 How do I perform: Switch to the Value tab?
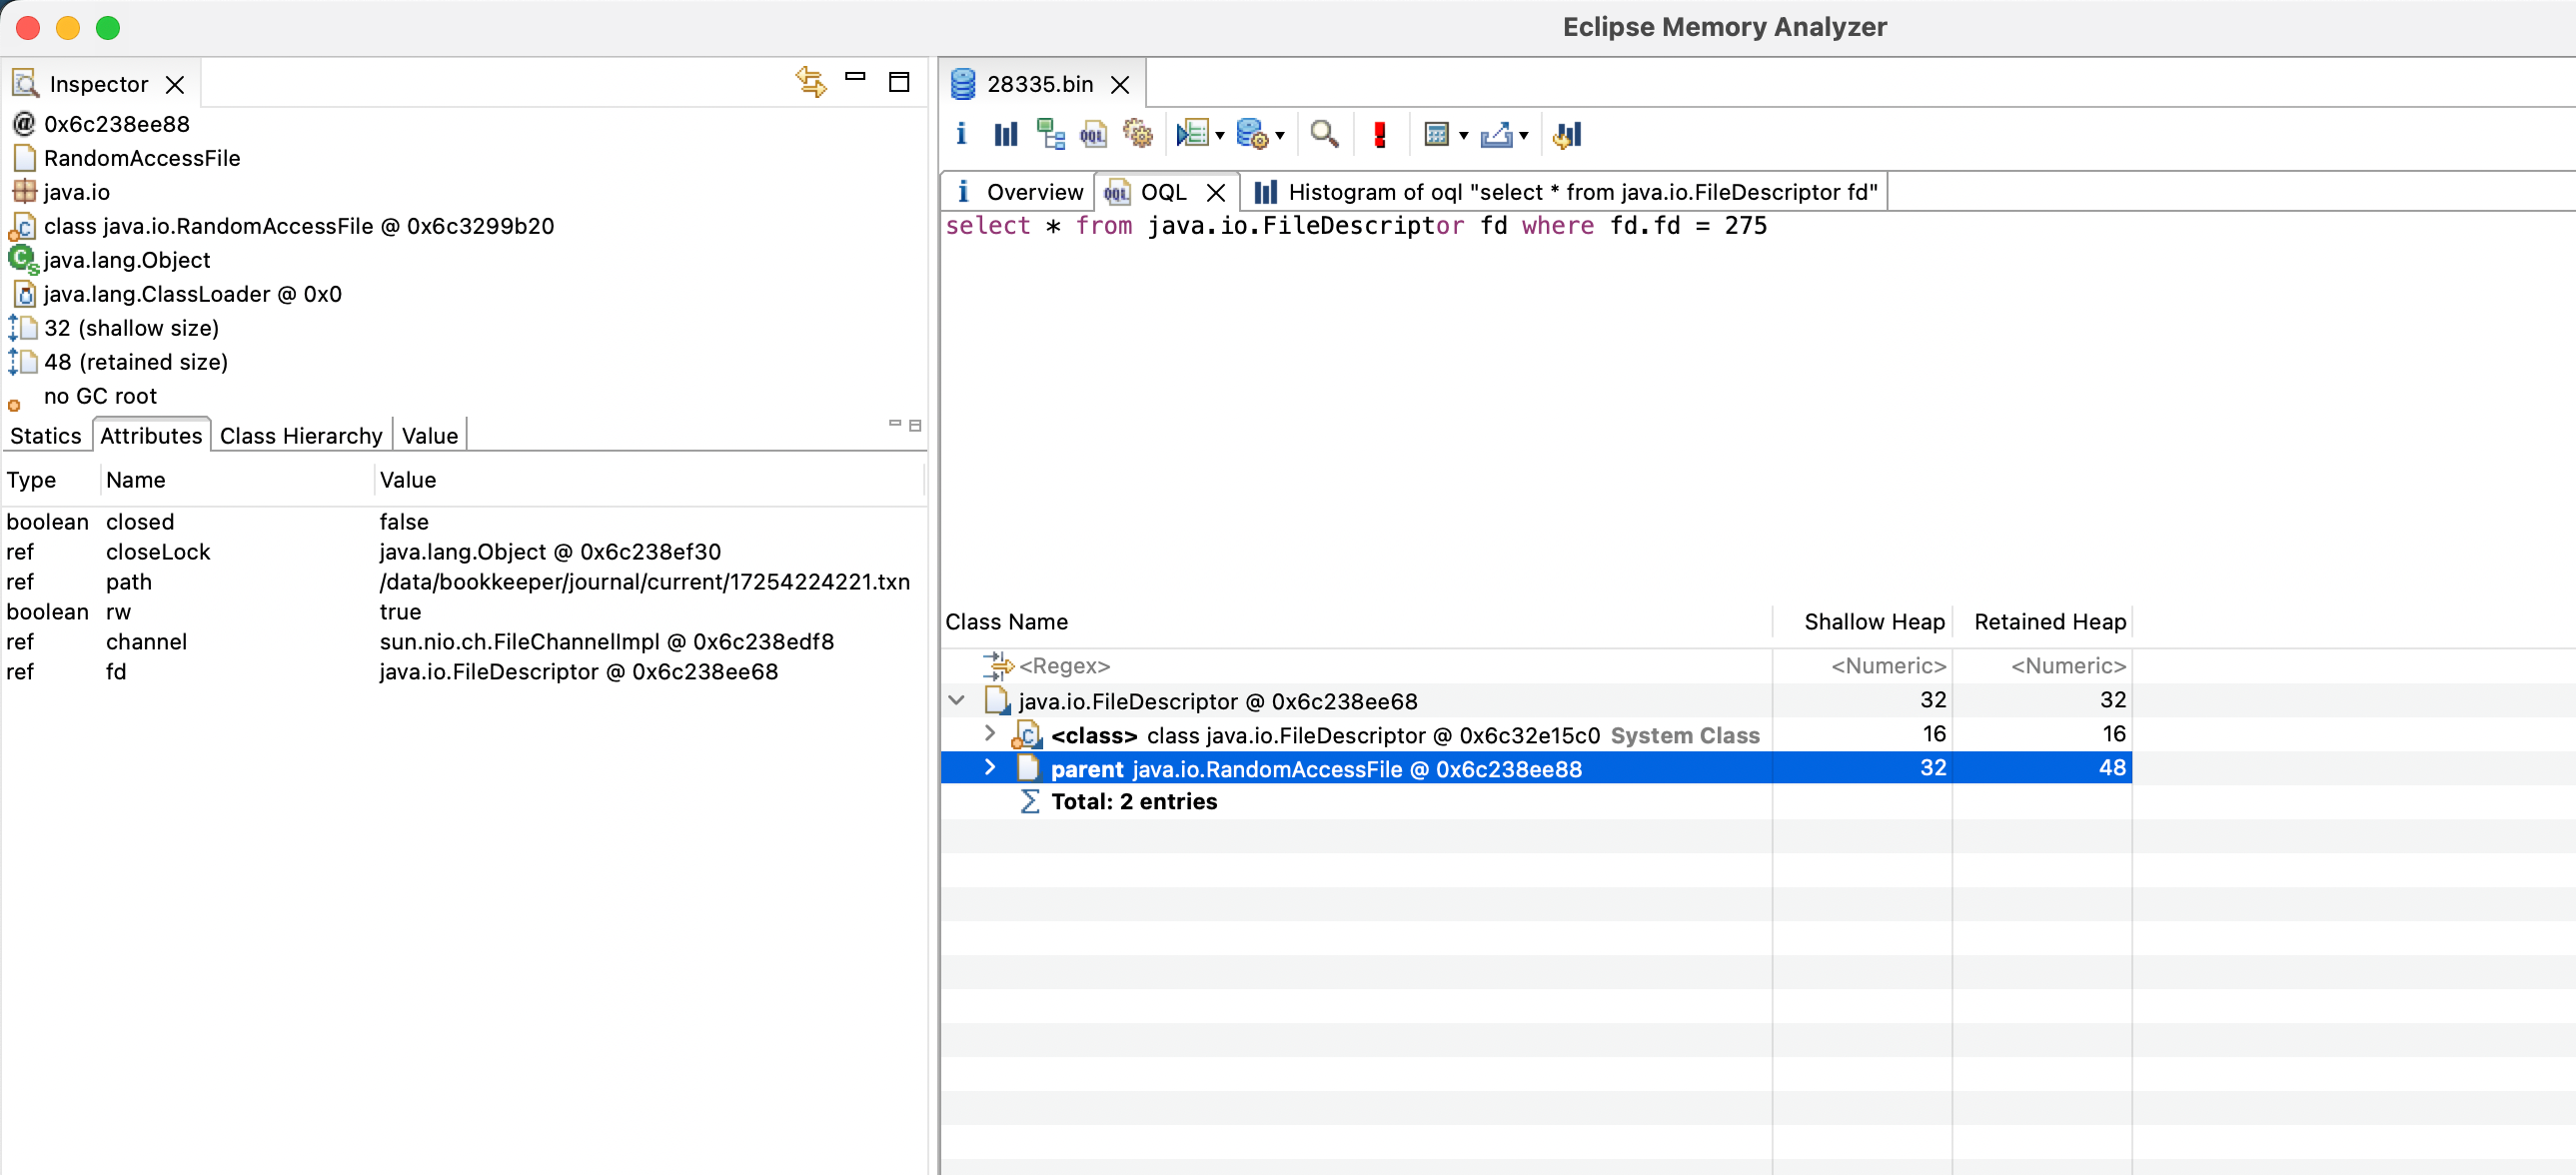(430, 436)
